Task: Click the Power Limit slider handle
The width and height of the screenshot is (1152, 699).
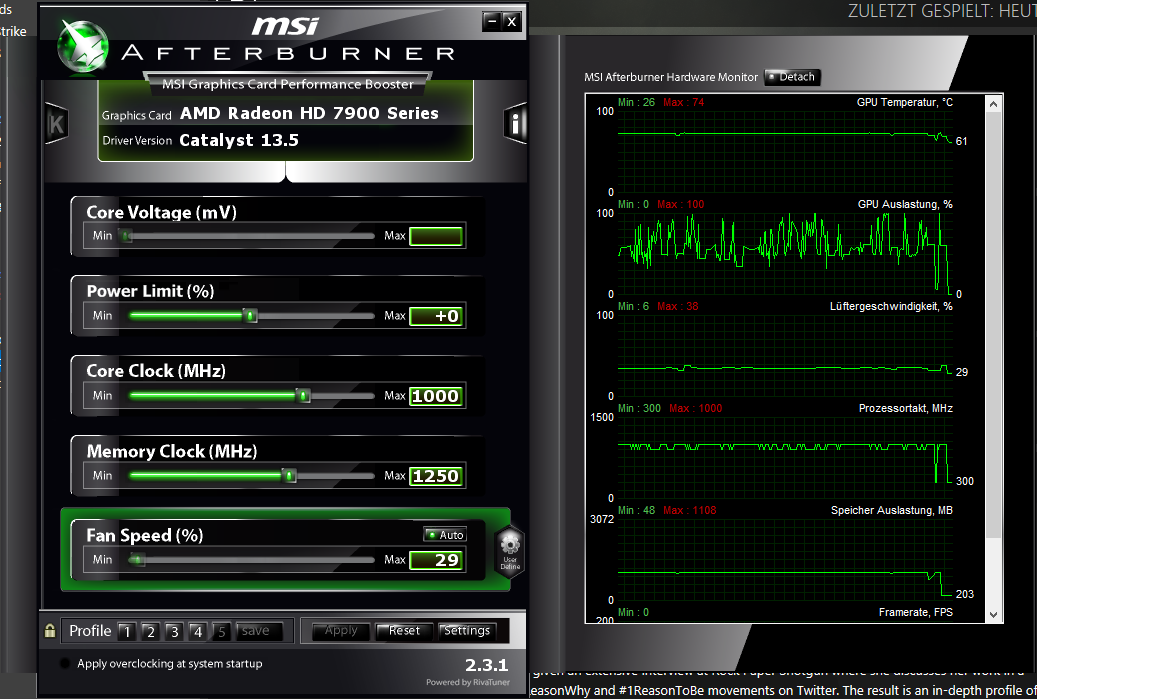Action: (x=251, y=316)
